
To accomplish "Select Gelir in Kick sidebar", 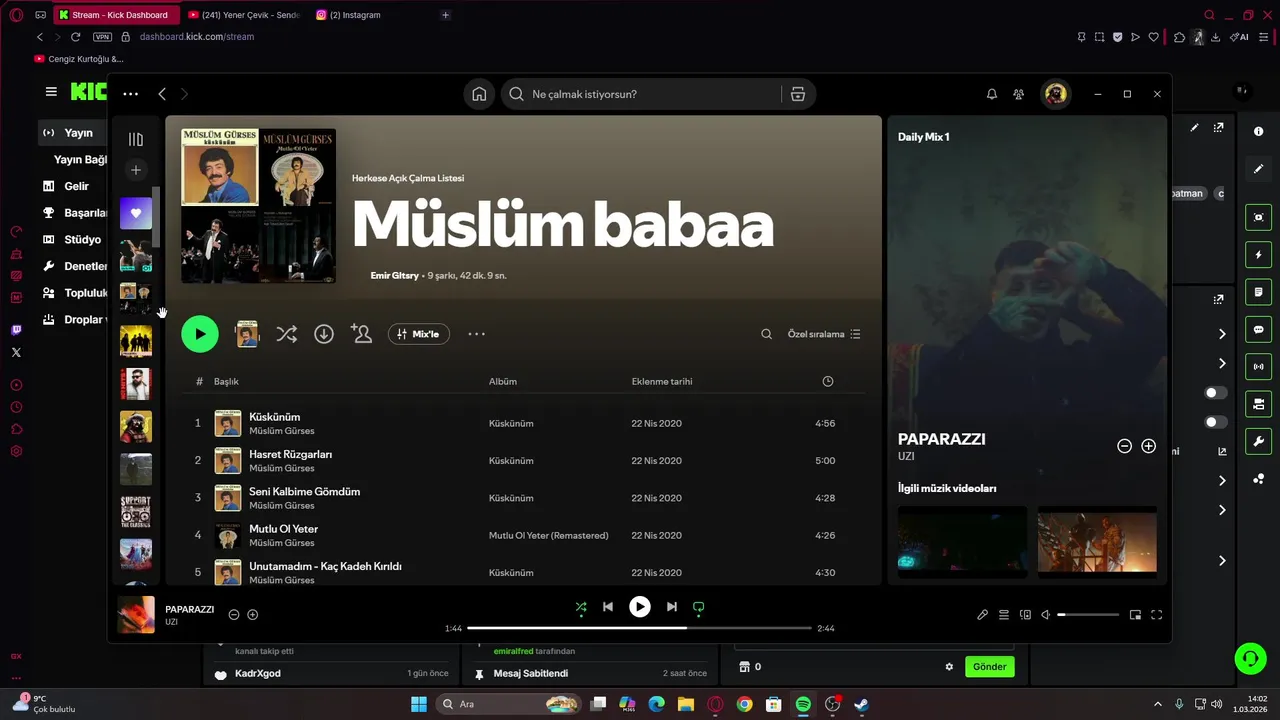I will (x=76, y=186).
